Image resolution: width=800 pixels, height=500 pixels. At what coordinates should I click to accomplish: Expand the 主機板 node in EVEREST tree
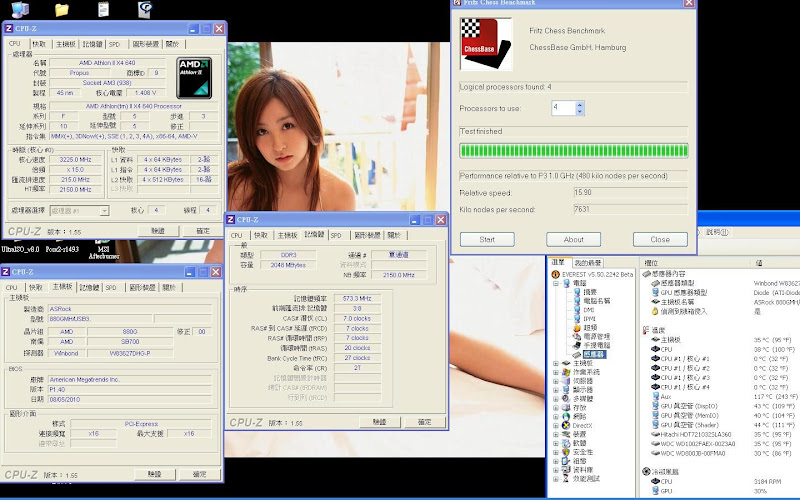coord(556,363)
